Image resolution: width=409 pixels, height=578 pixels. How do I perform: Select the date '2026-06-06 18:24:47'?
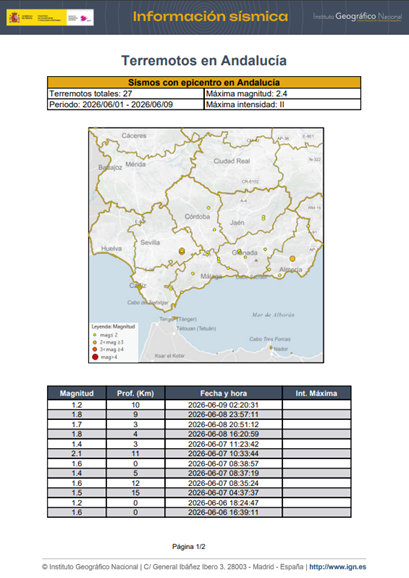[x=223, y=502]
